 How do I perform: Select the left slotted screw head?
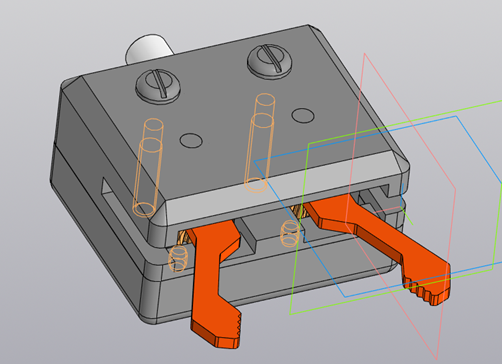click(158, 86)
